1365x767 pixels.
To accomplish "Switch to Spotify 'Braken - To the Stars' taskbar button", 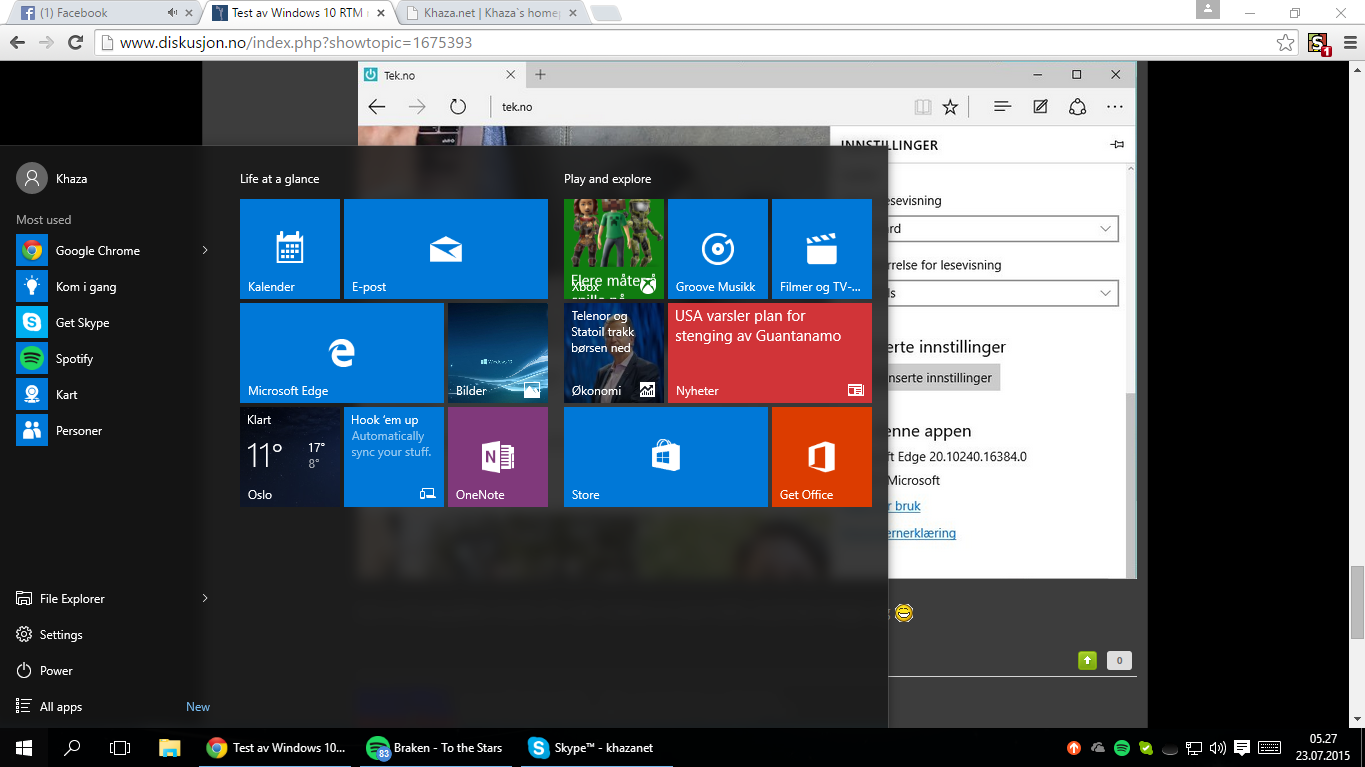I will [x=436, y=747].
